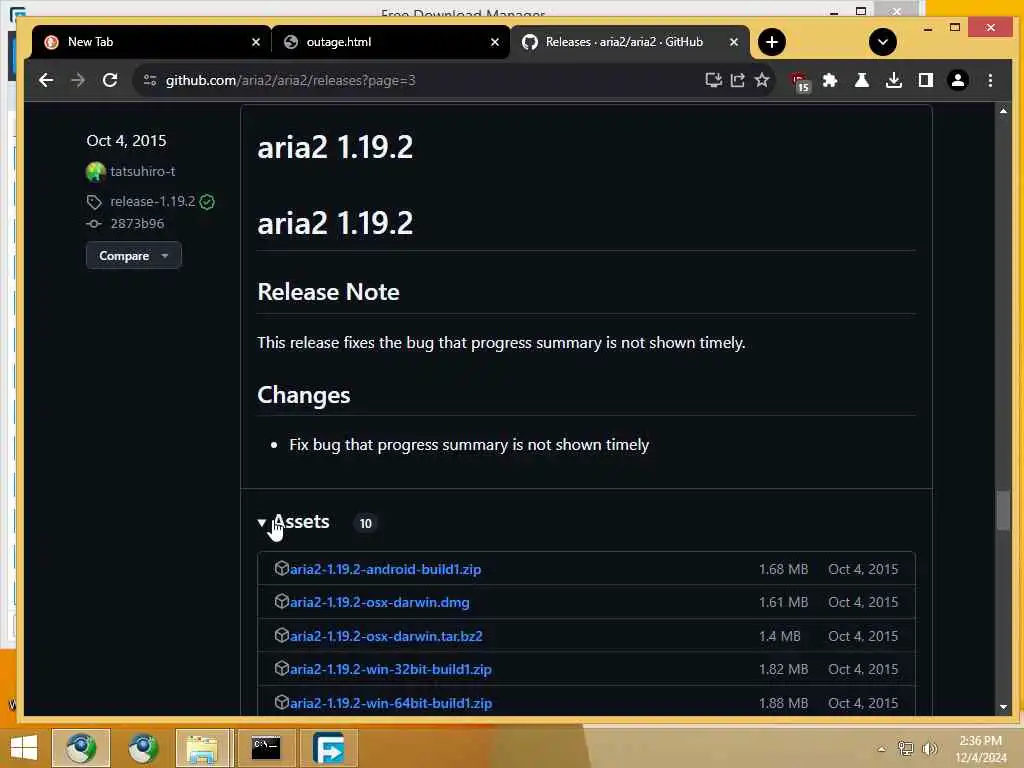Image resolution: width=1024 pixels, height=768 pixels.
Task: Close the Releases aria2 GitHub tab
Action: coord(733,42)
